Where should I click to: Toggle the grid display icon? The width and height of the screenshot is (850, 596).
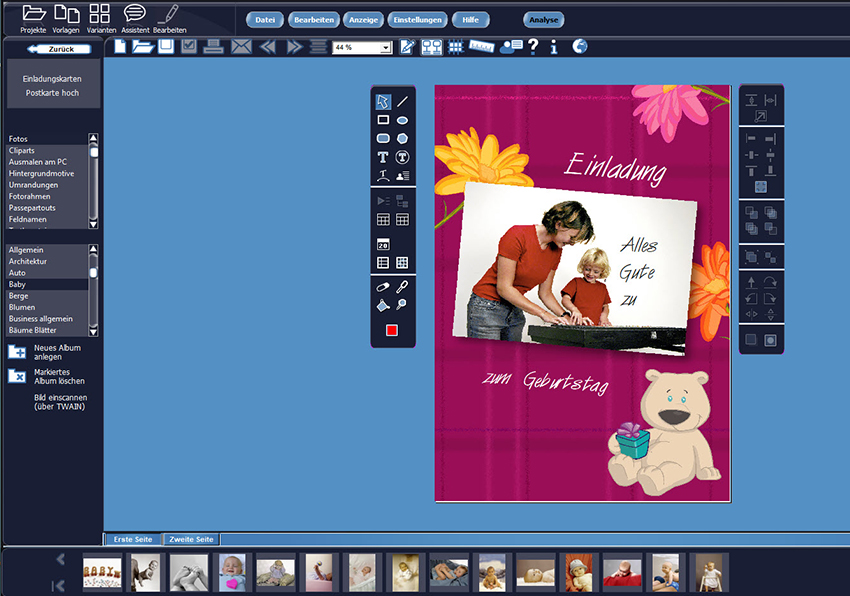tap(456, 46)
